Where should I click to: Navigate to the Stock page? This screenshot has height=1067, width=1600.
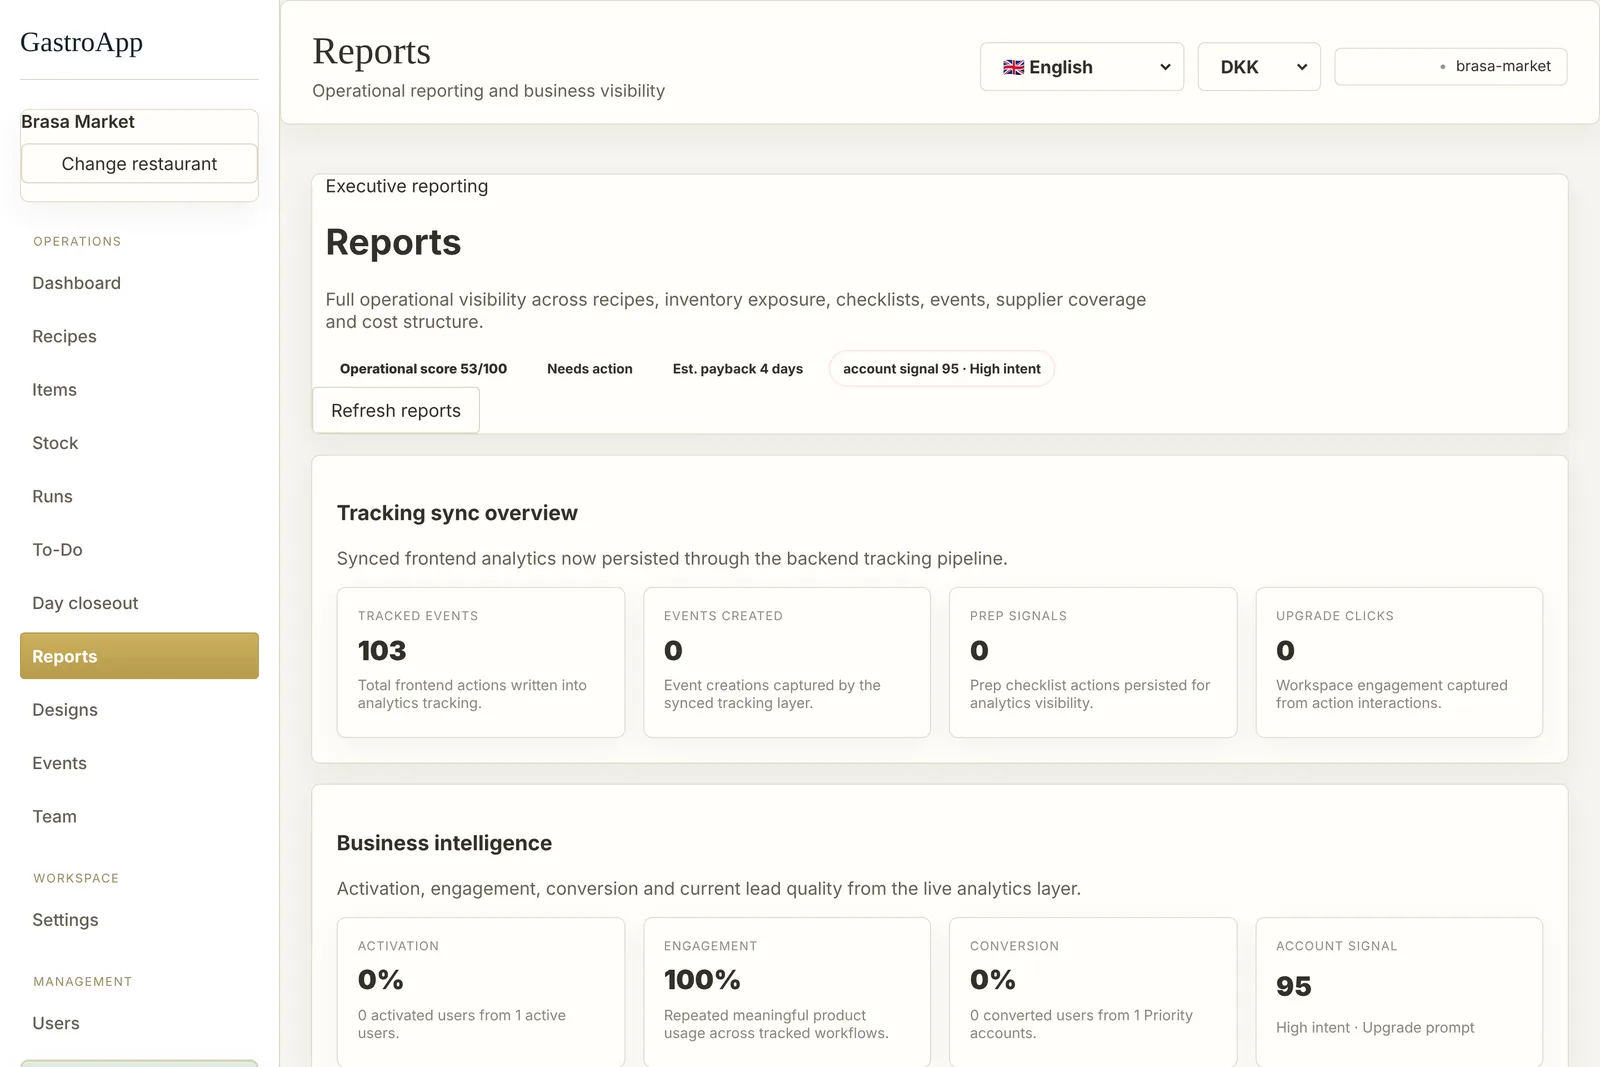pyautogui.click(x=139, y=443)
